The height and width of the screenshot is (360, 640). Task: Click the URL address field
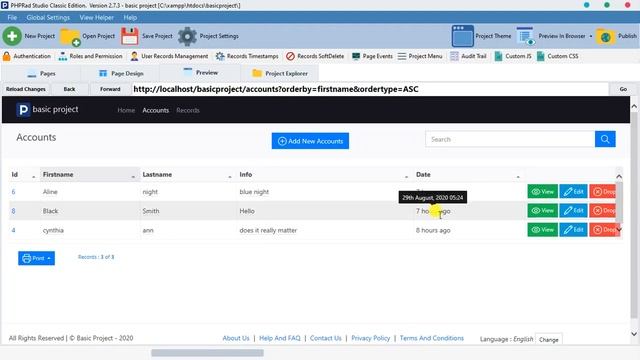pyautogui.click(x=370, y=89)
